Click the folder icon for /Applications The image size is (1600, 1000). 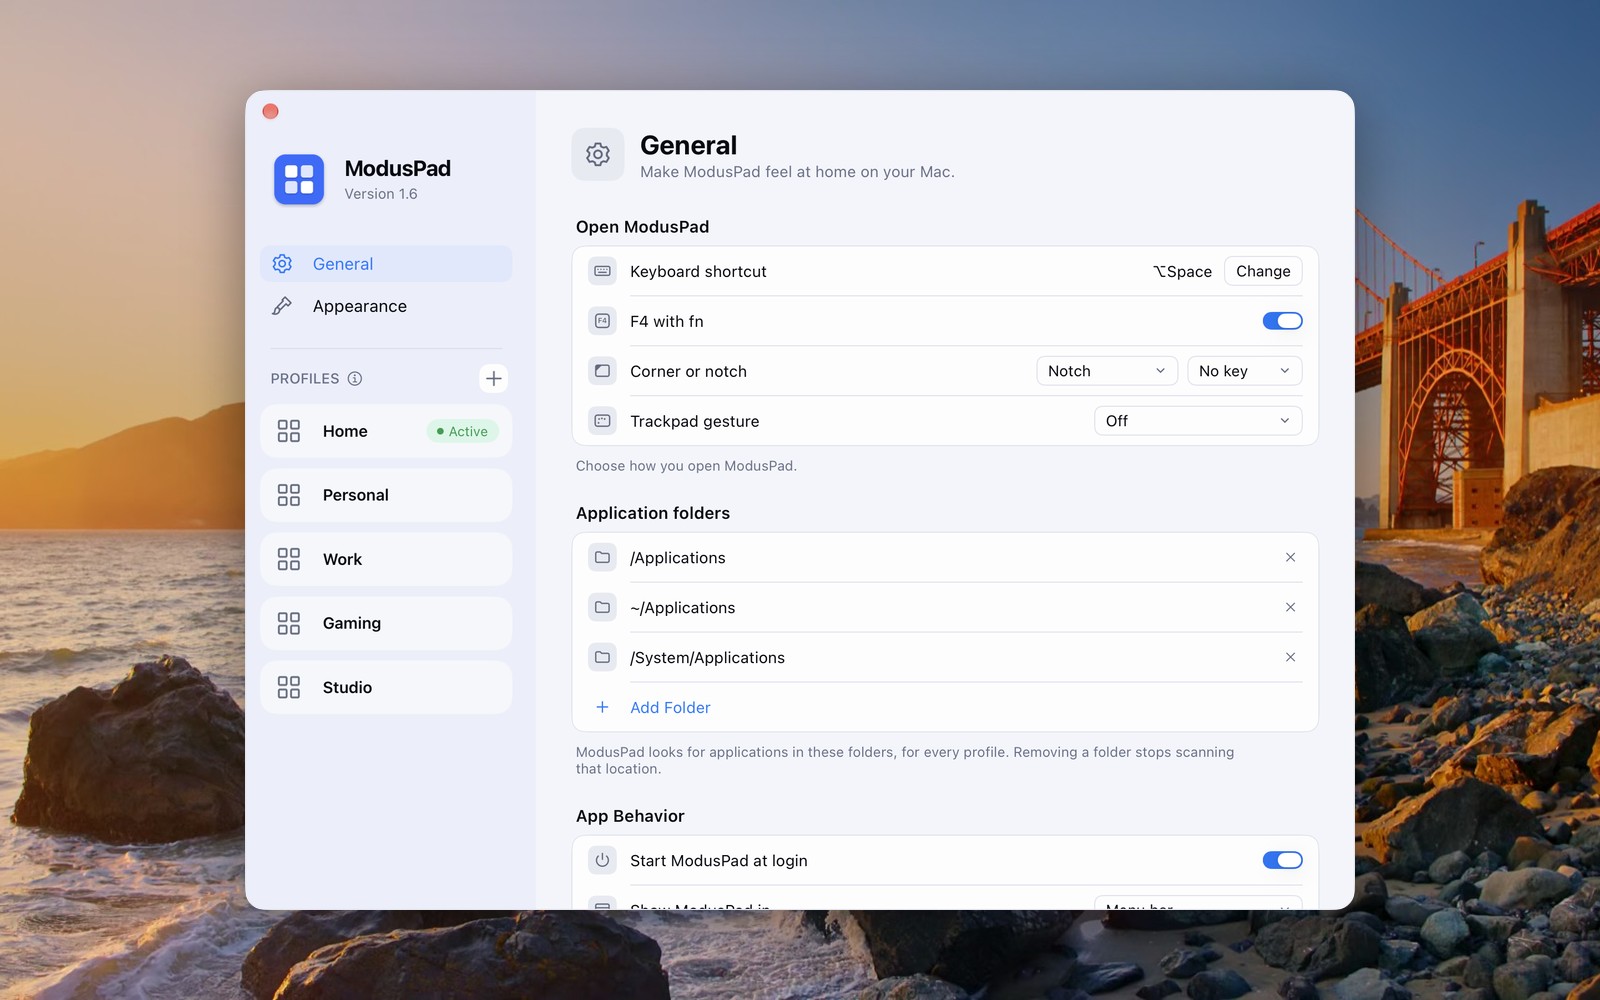(602, 558)
